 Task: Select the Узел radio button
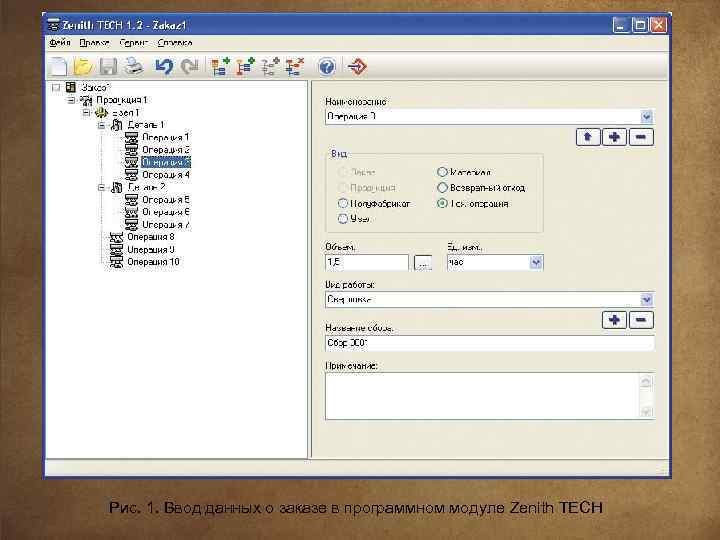point(343,219)
